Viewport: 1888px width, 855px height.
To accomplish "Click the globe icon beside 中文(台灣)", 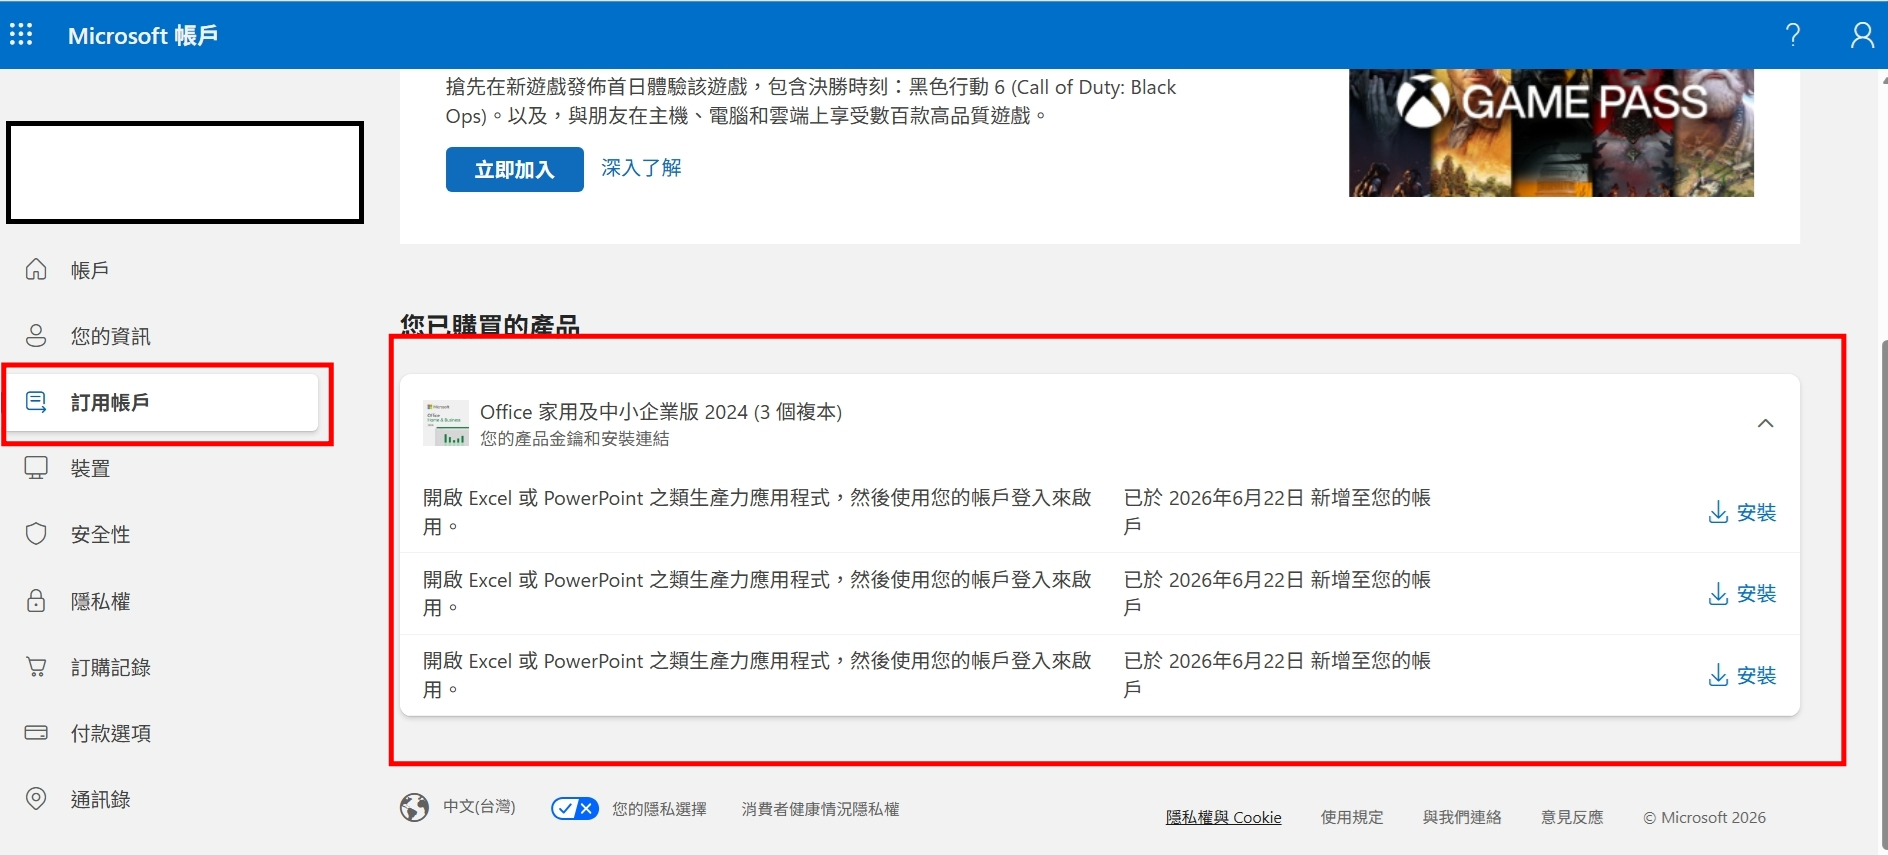I will point(414,807).
